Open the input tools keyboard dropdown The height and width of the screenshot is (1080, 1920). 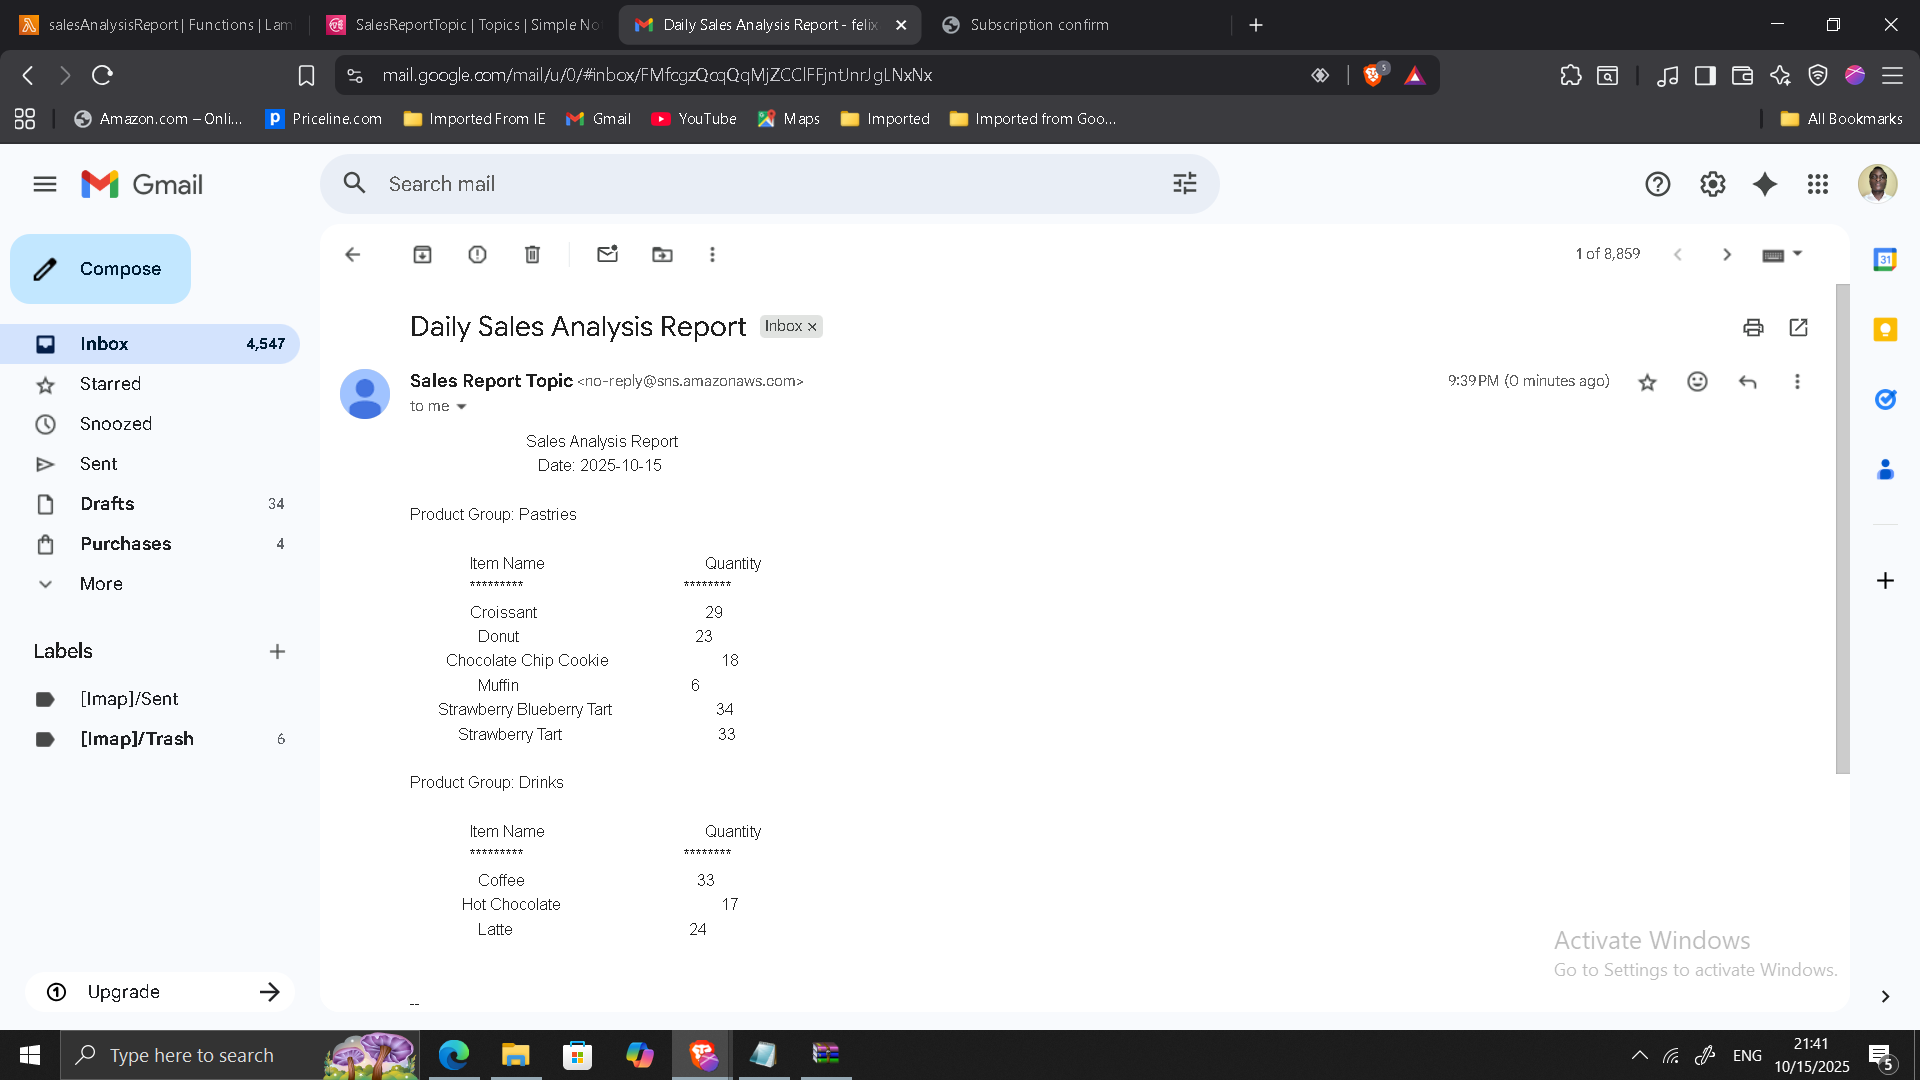click(x=1782, y=254)
